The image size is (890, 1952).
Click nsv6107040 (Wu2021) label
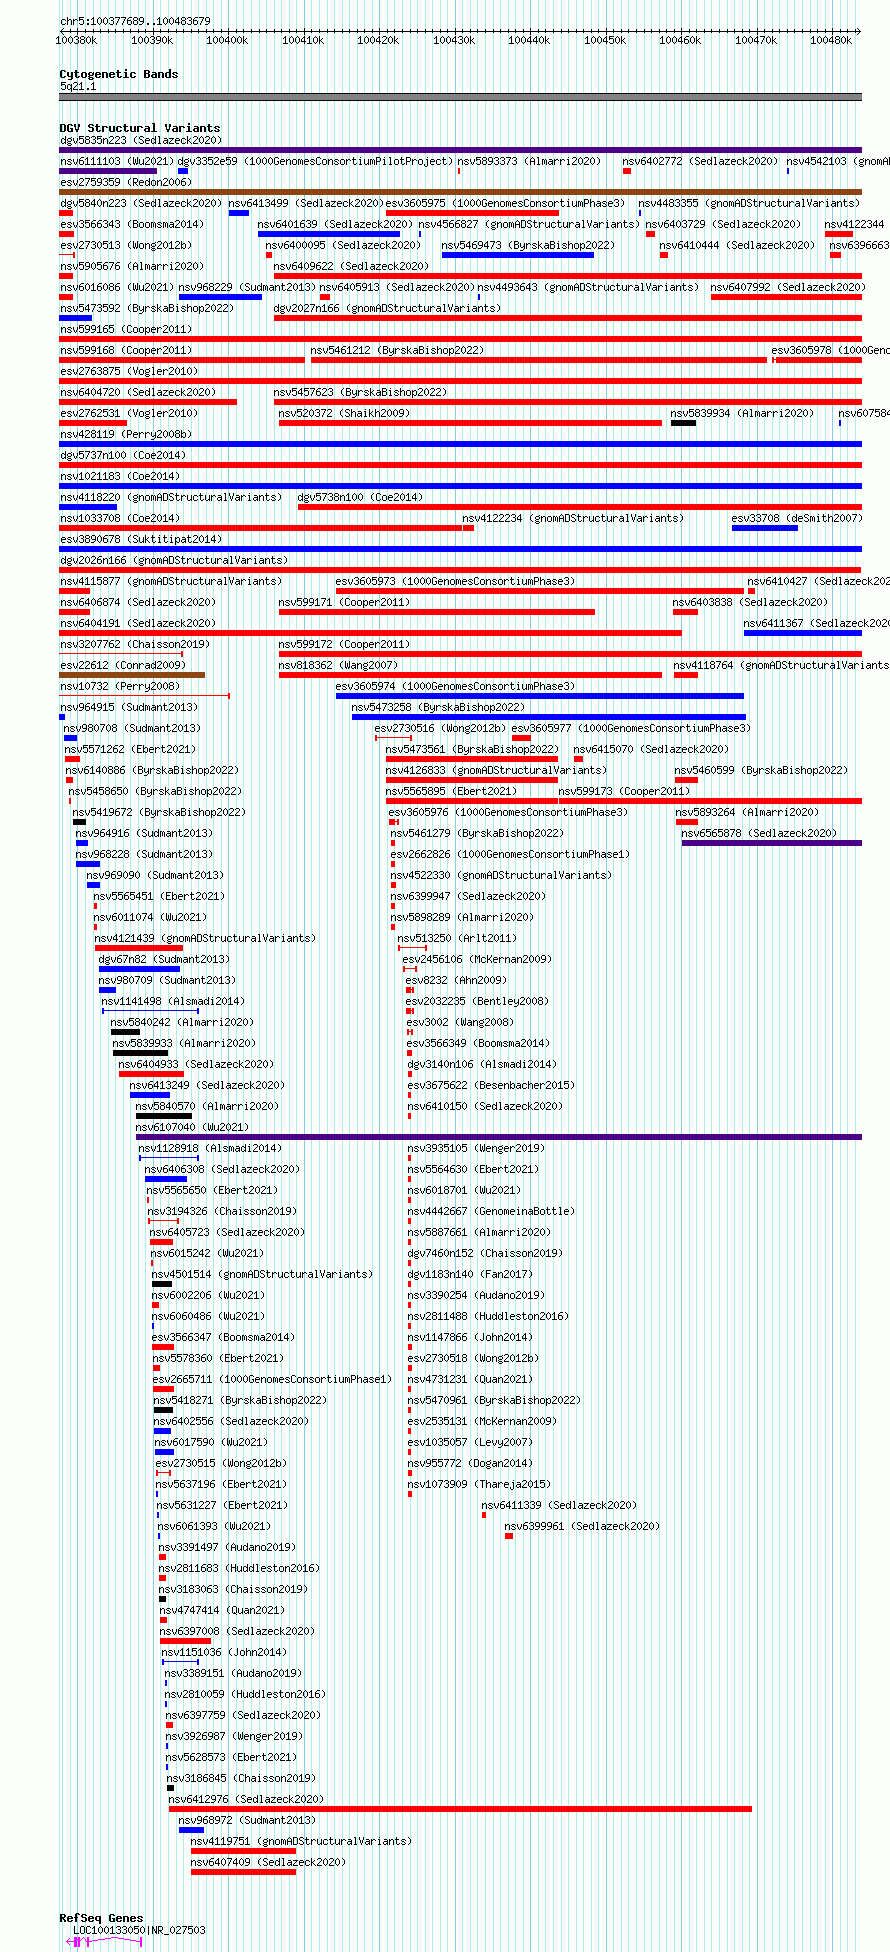192,1127
